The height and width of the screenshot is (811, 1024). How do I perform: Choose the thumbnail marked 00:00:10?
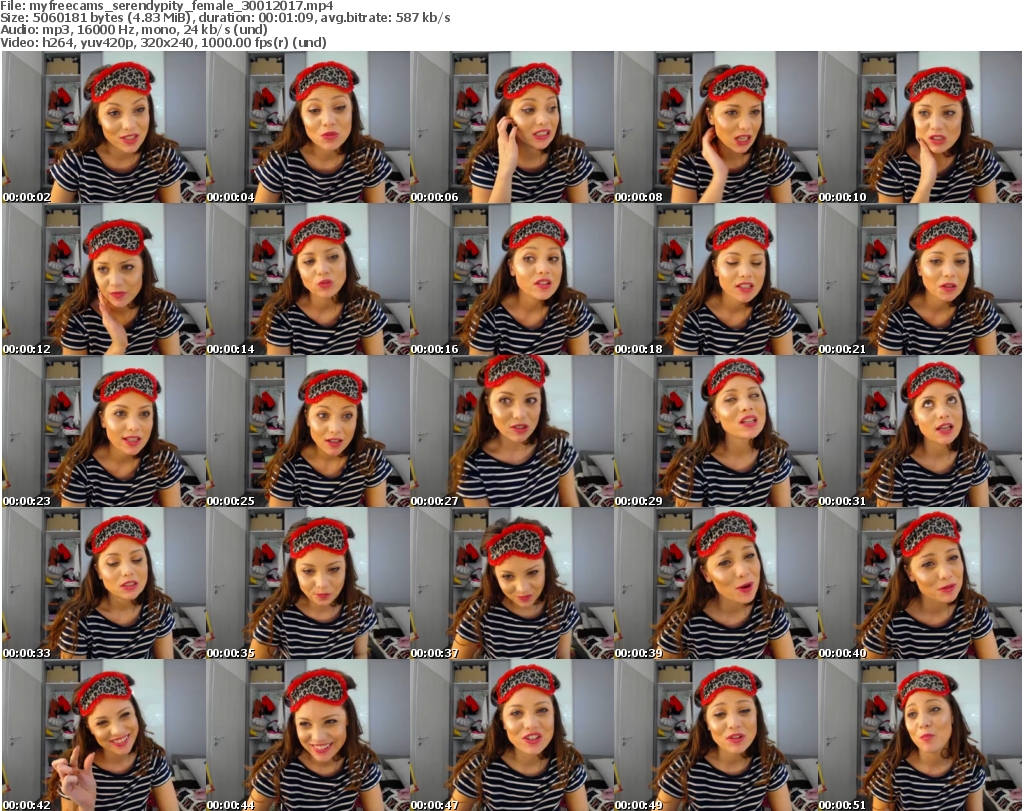click(x=920, y=127)
